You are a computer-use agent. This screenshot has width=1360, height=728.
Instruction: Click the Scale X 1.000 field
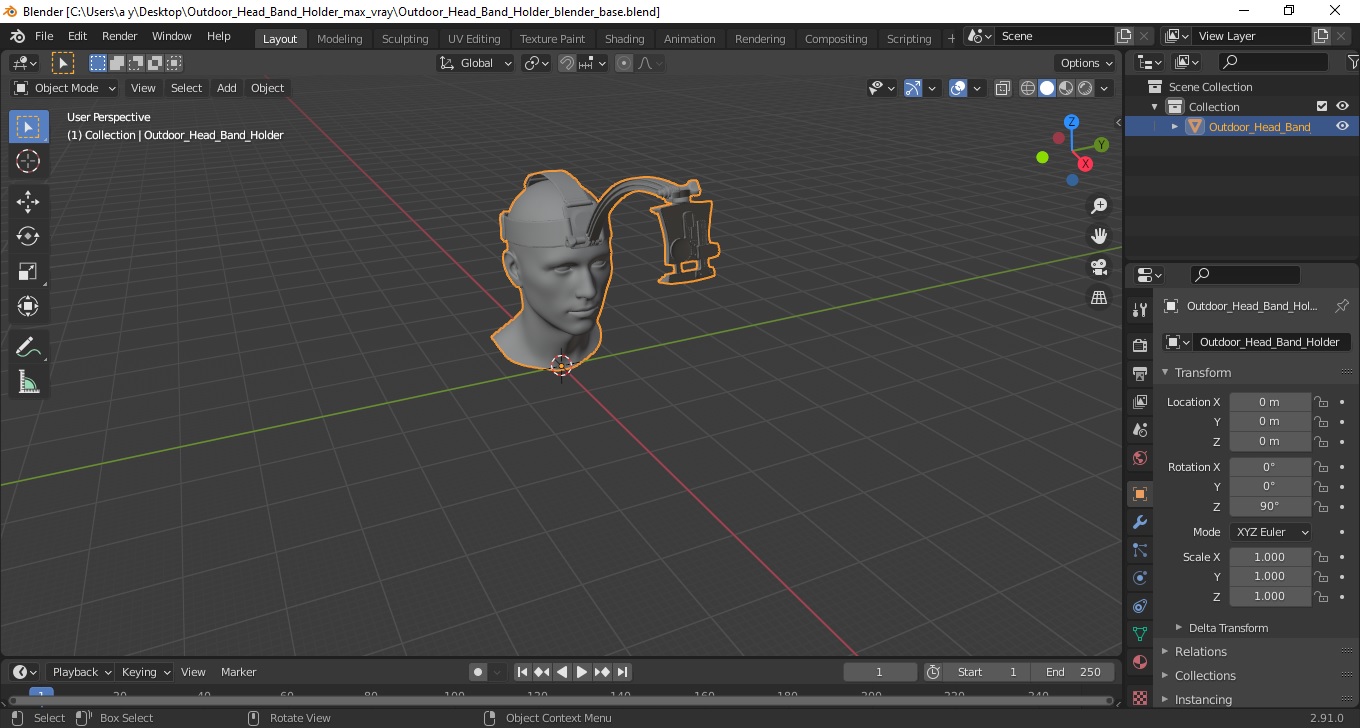coord(1270,557)
